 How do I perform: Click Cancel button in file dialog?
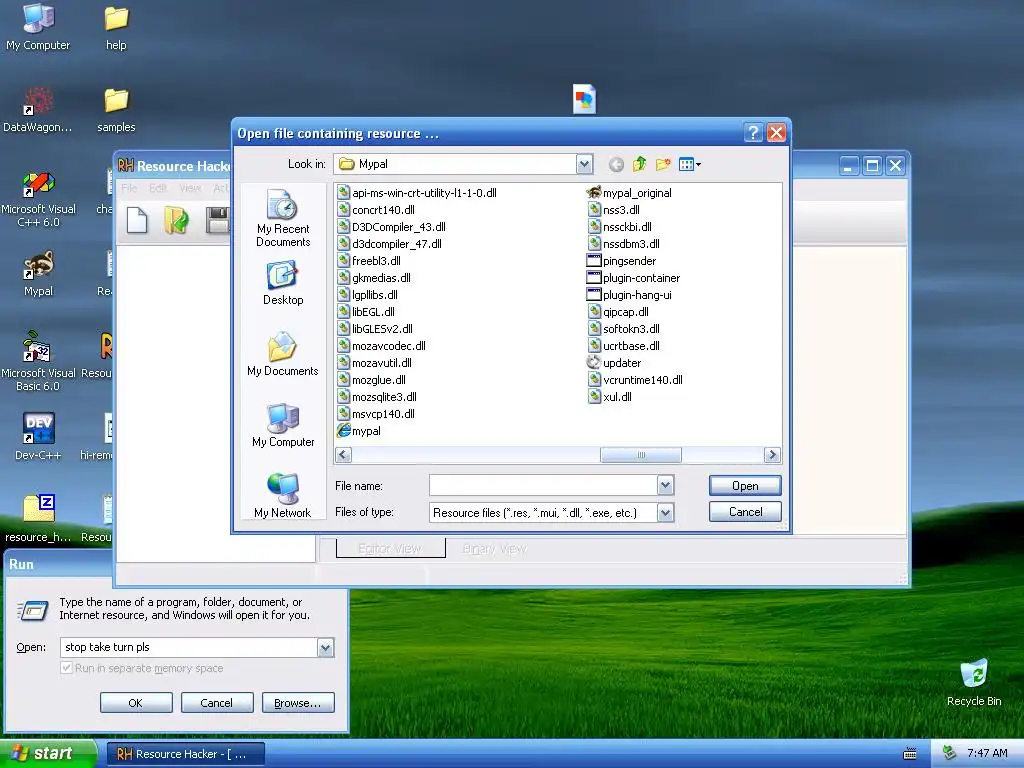[745, 511]
